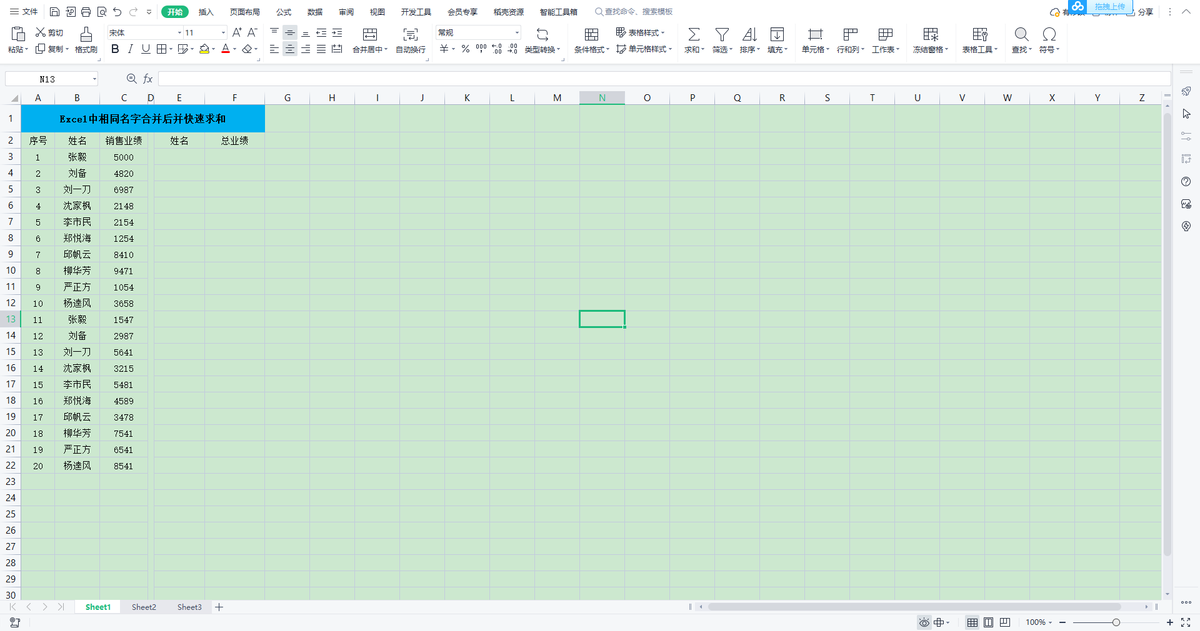This screenshot has height=631, width=1200.
Task: Click the Insert Function fx icon
Action: click(x=148, y=78)
